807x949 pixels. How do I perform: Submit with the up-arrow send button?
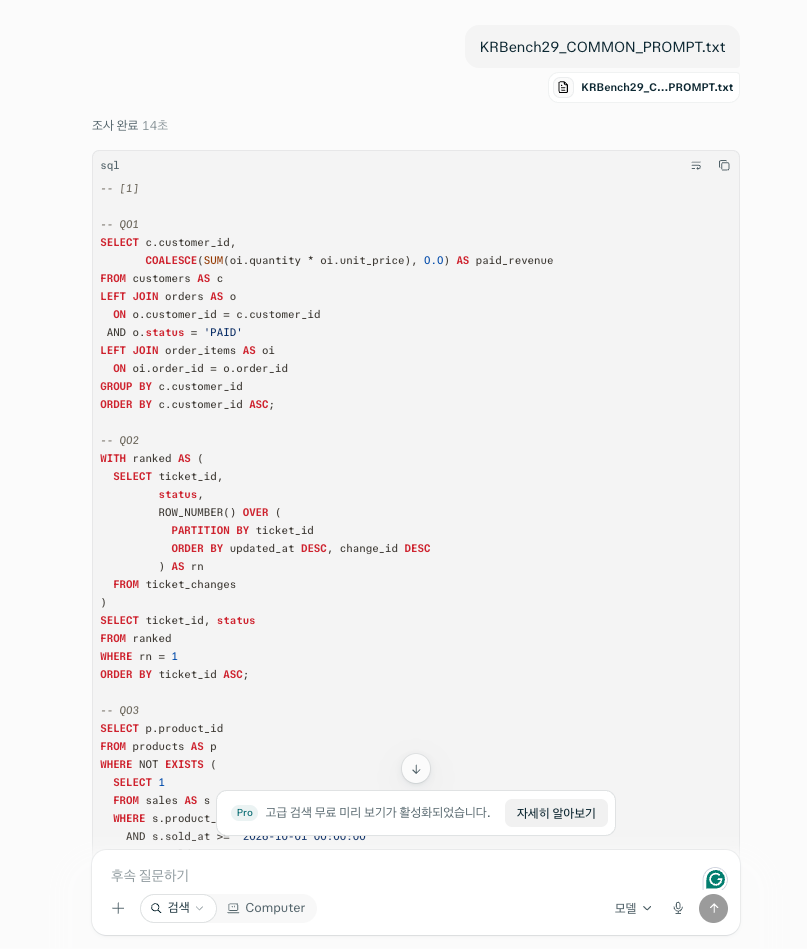[x=713, y=908]
